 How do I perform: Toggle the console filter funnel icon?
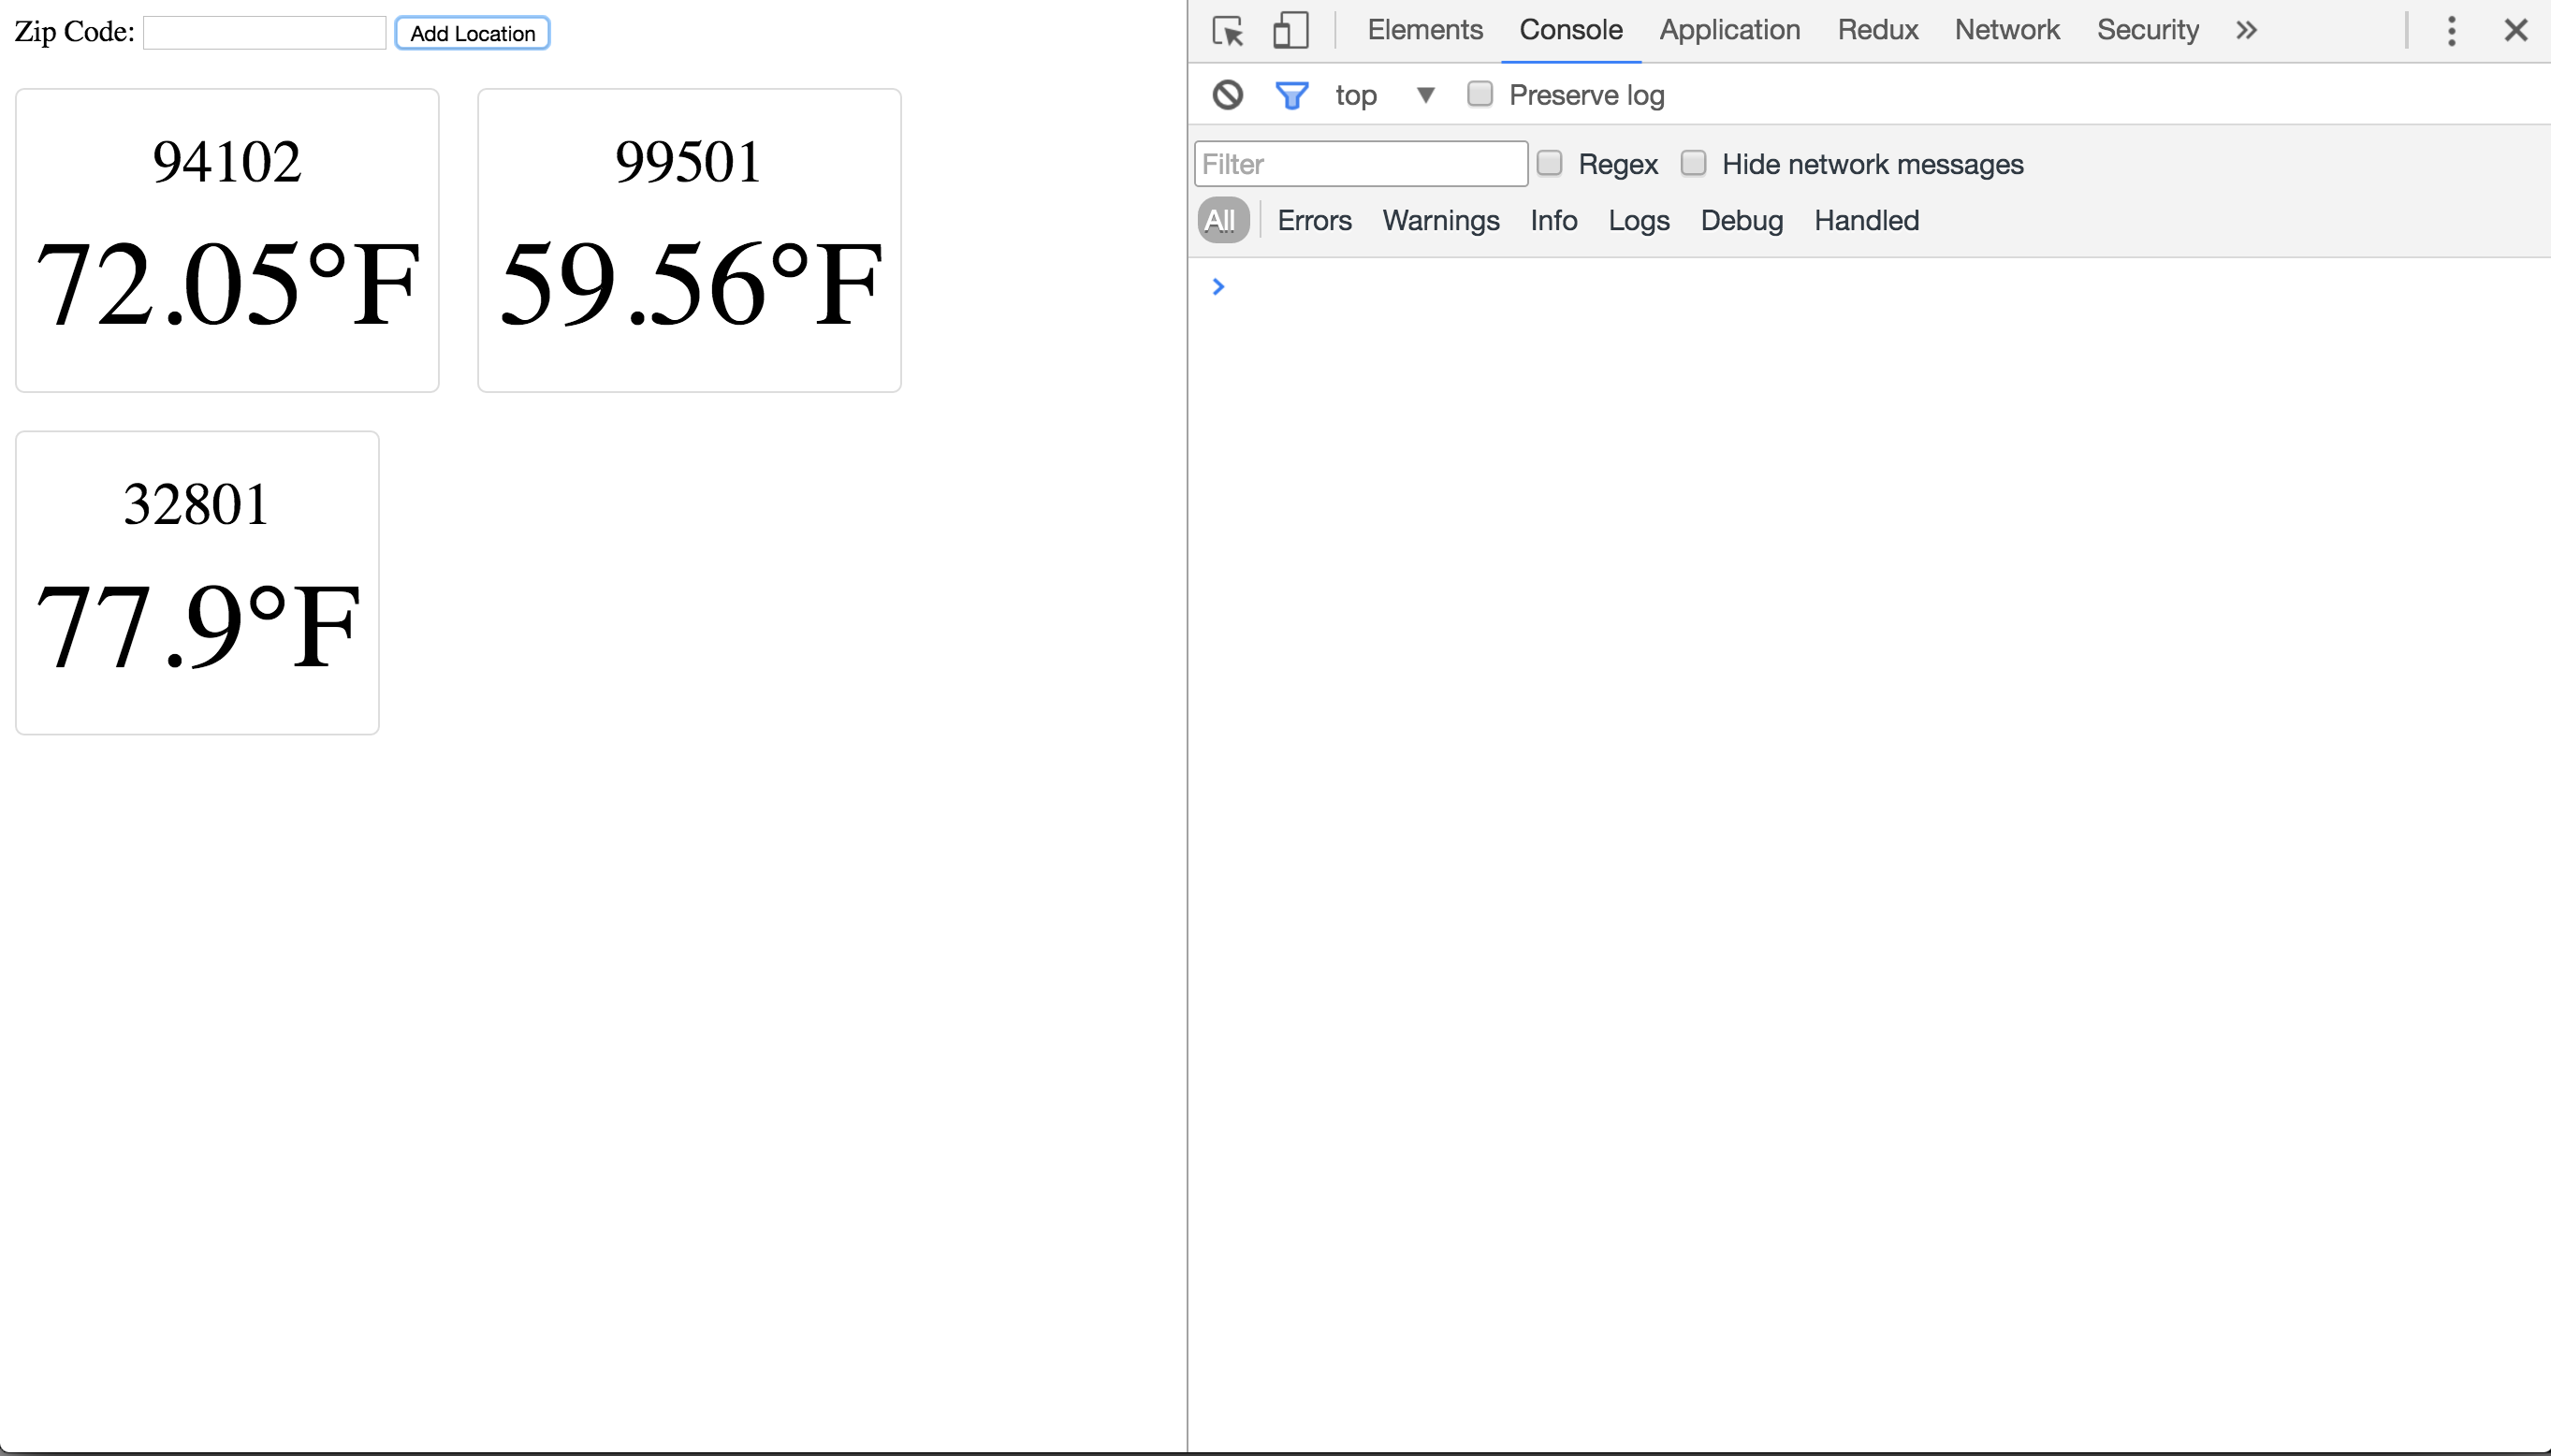pos(1291,95)
